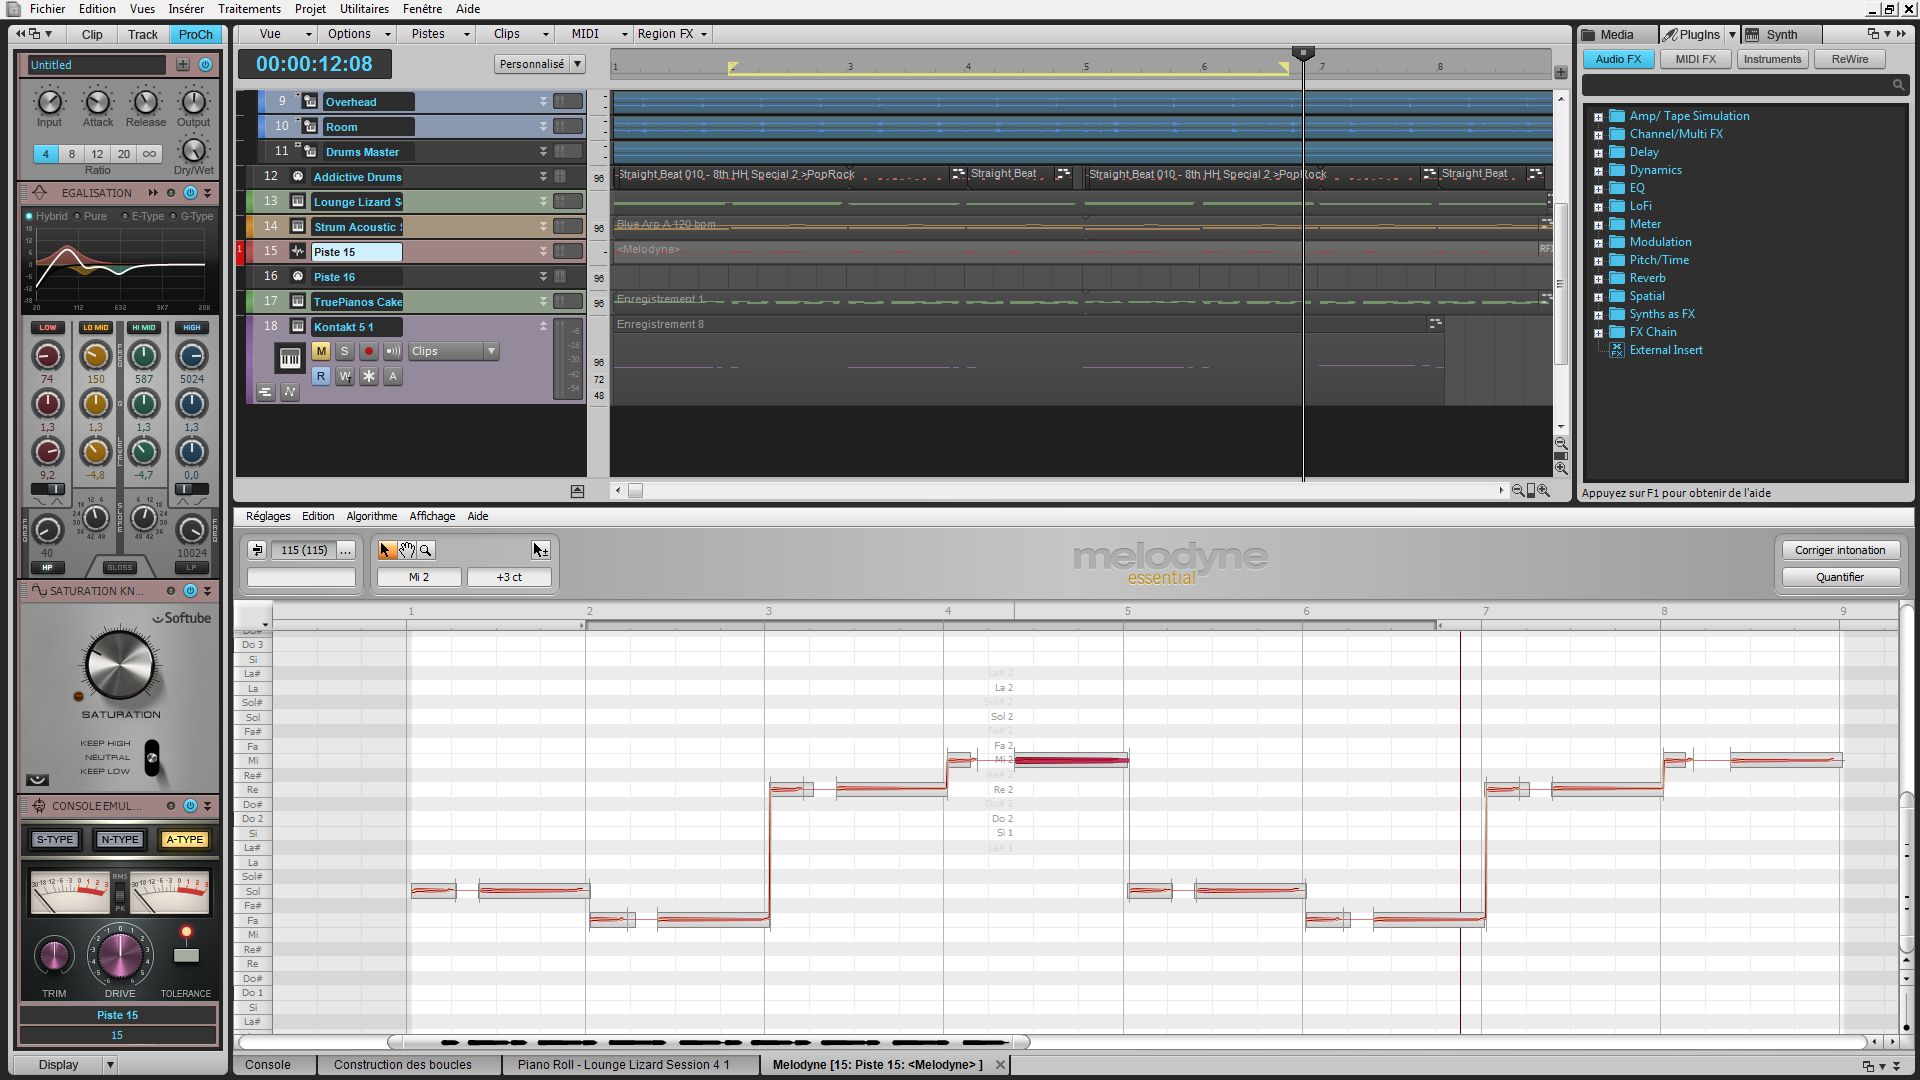Click the input echo icon on Kontakt track
The image size is (1920, 1080).
(392, 352)
